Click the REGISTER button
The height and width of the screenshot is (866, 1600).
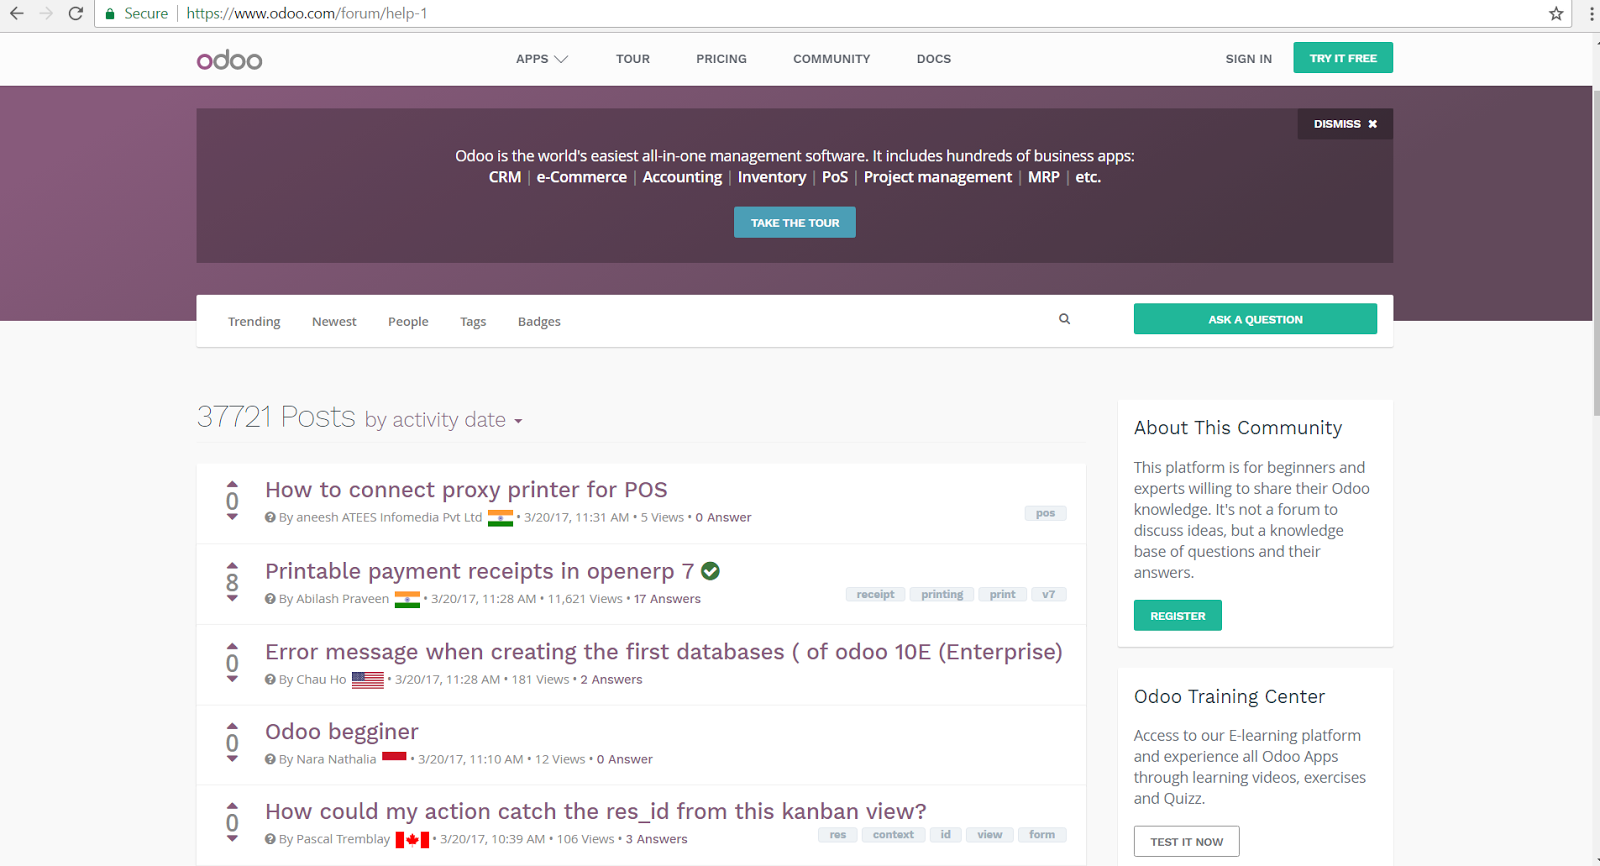[1177, 616]
